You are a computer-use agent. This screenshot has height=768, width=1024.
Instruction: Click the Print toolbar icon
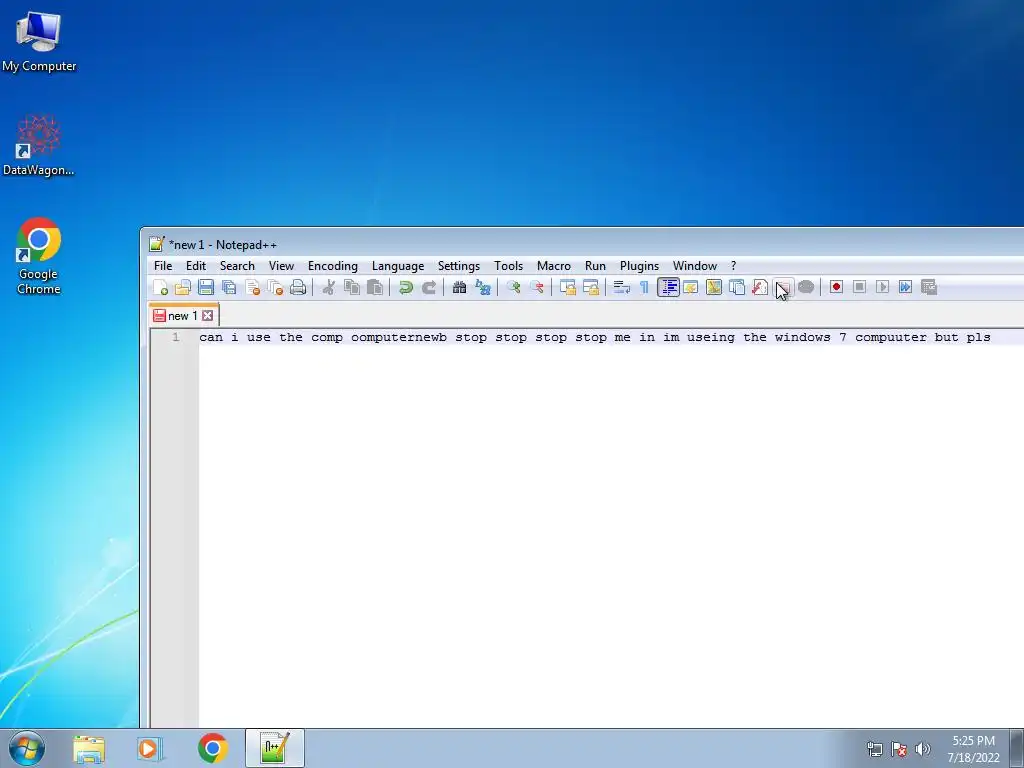(x=298, y=287)
